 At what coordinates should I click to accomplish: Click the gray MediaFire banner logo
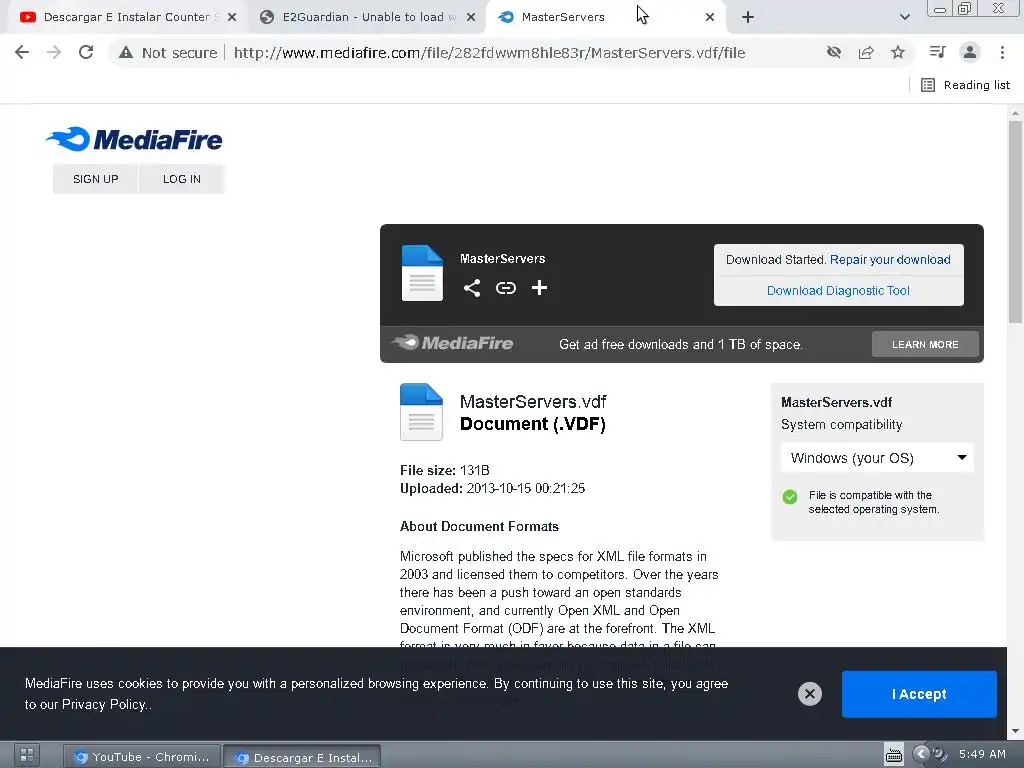pos(453,343)
